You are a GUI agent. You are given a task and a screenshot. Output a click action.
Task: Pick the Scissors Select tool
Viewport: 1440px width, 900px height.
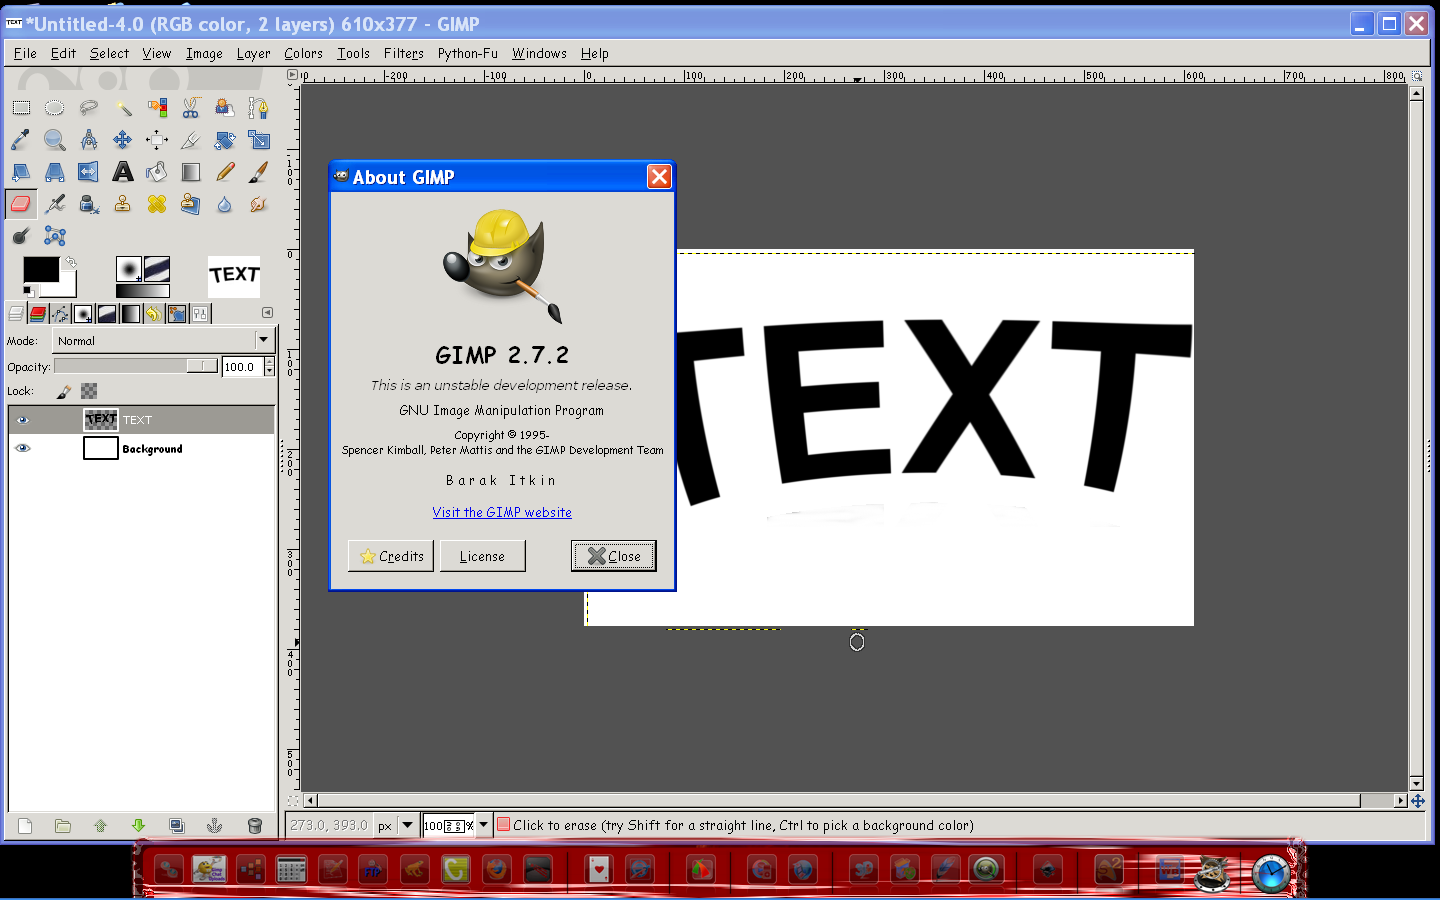point(191,108)
